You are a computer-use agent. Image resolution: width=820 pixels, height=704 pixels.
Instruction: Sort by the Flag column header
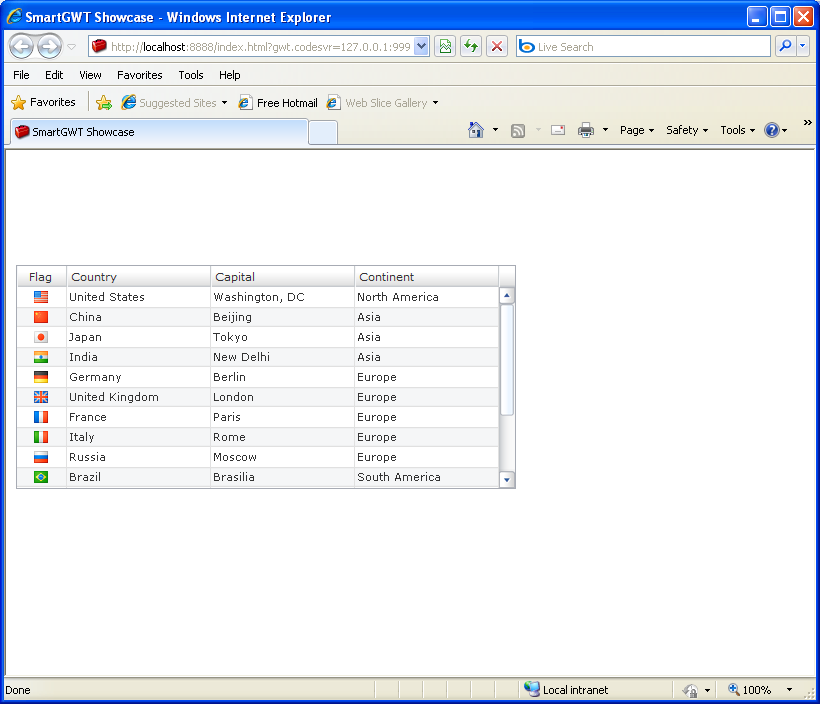tap(41, 277)
